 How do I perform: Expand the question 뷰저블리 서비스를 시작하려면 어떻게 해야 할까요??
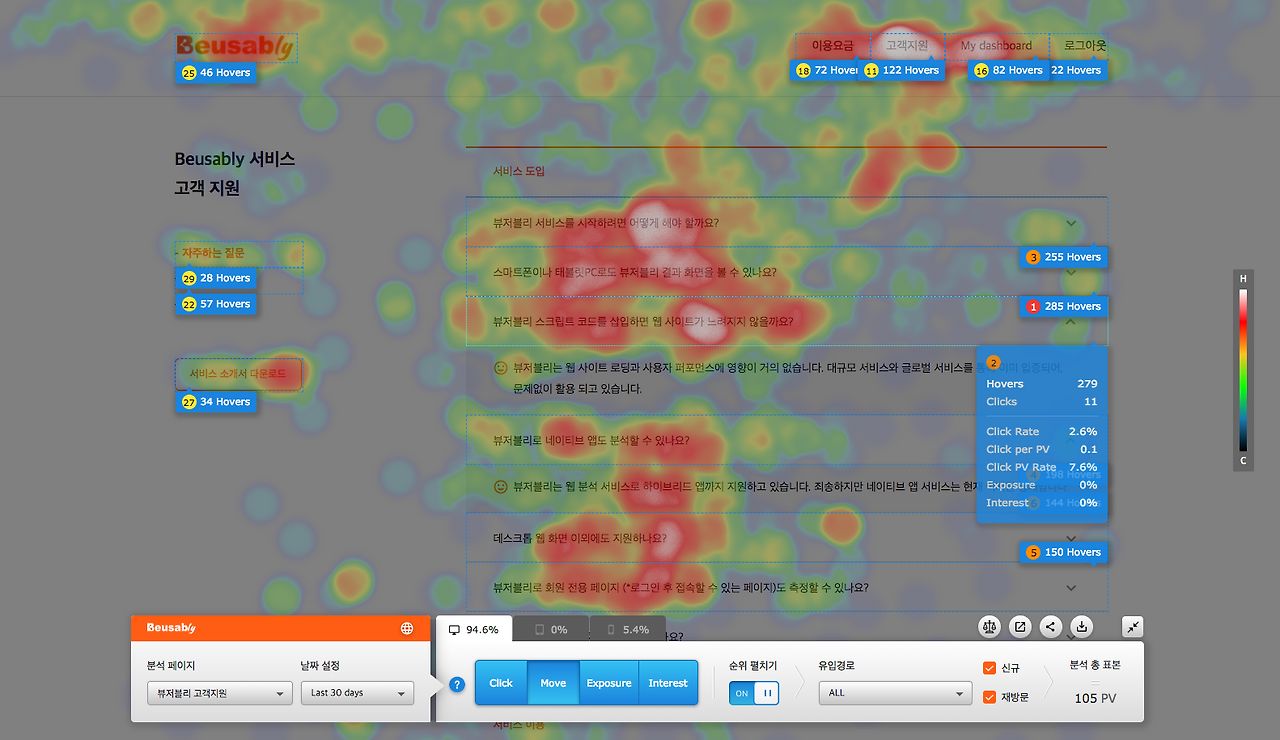(787, 222)
